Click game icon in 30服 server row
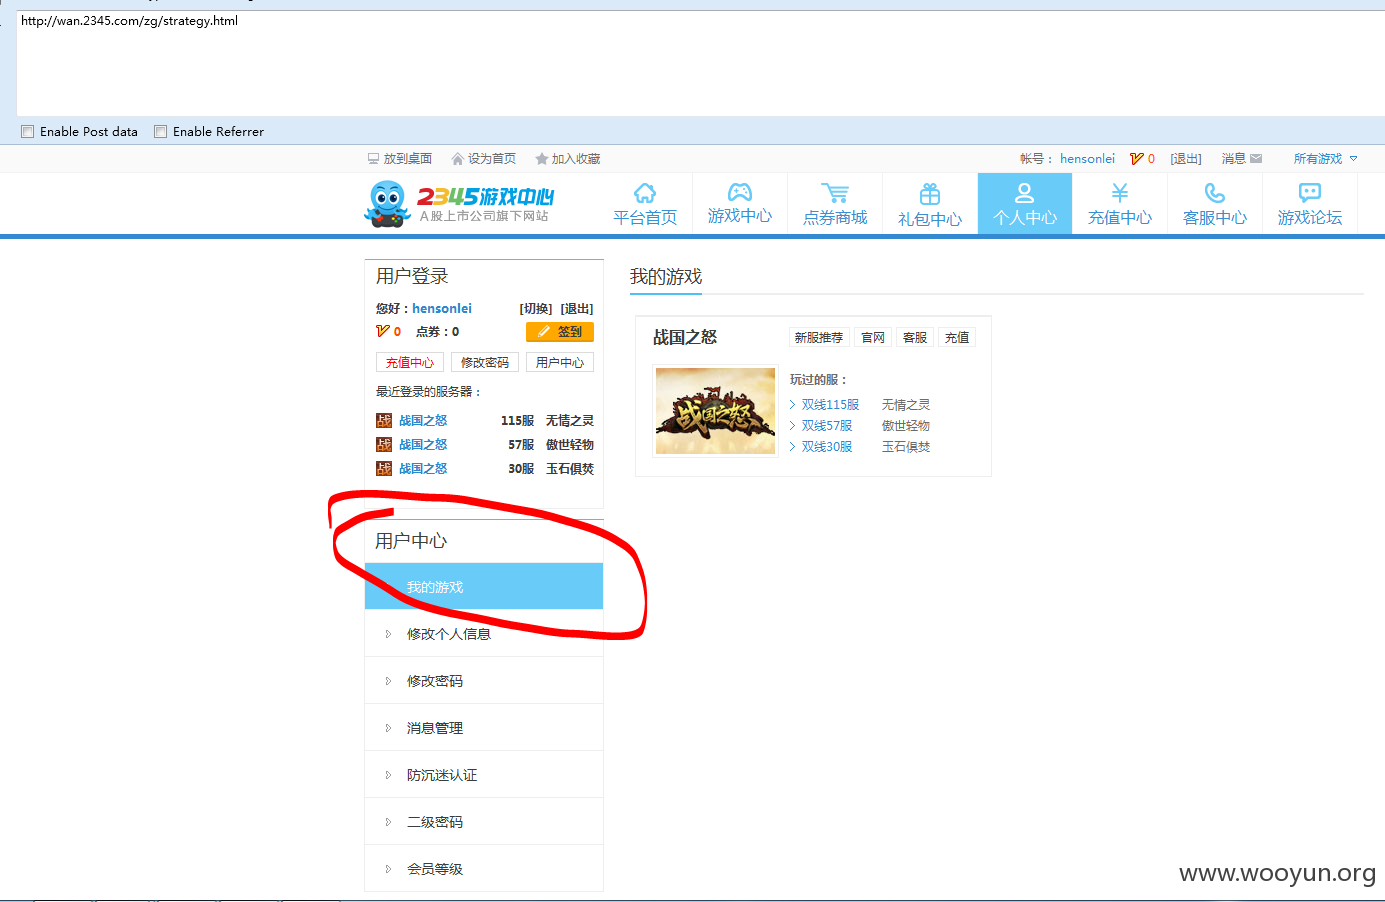 coord(384,469)
